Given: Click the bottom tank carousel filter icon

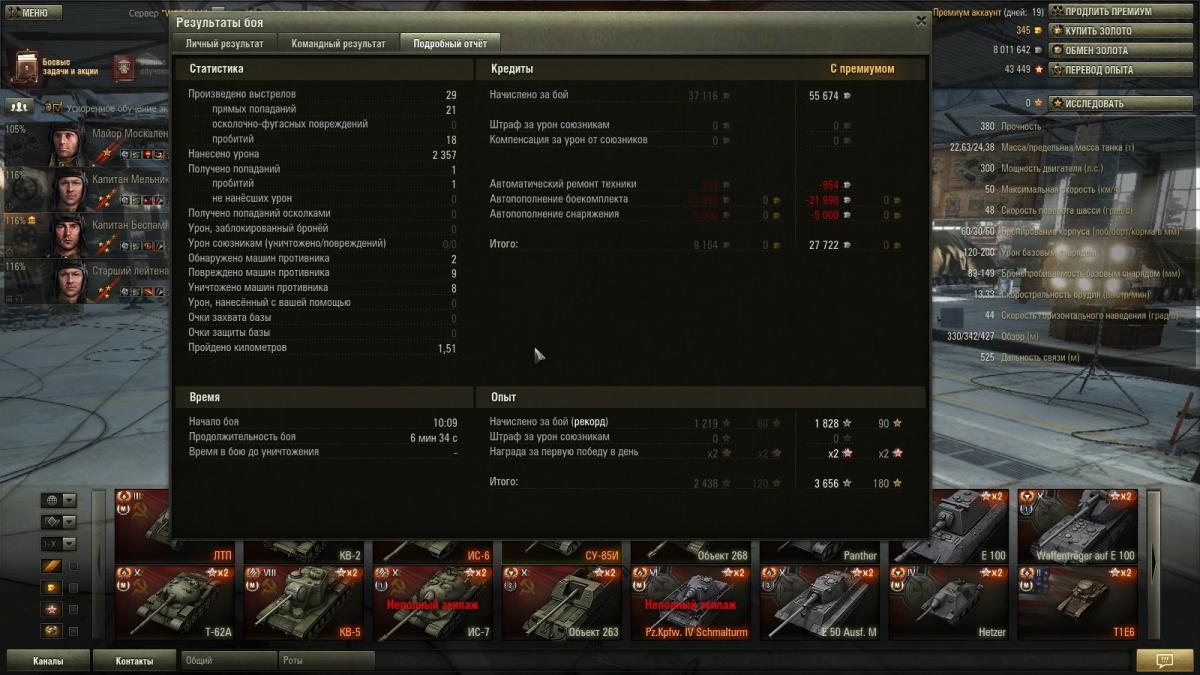Looking at the screenshot, I should [51, 631].
